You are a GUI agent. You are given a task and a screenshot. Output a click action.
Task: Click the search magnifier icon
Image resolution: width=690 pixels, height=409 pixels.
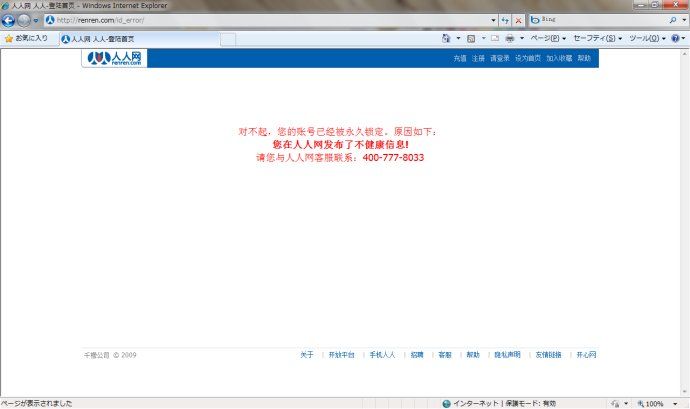671,20
